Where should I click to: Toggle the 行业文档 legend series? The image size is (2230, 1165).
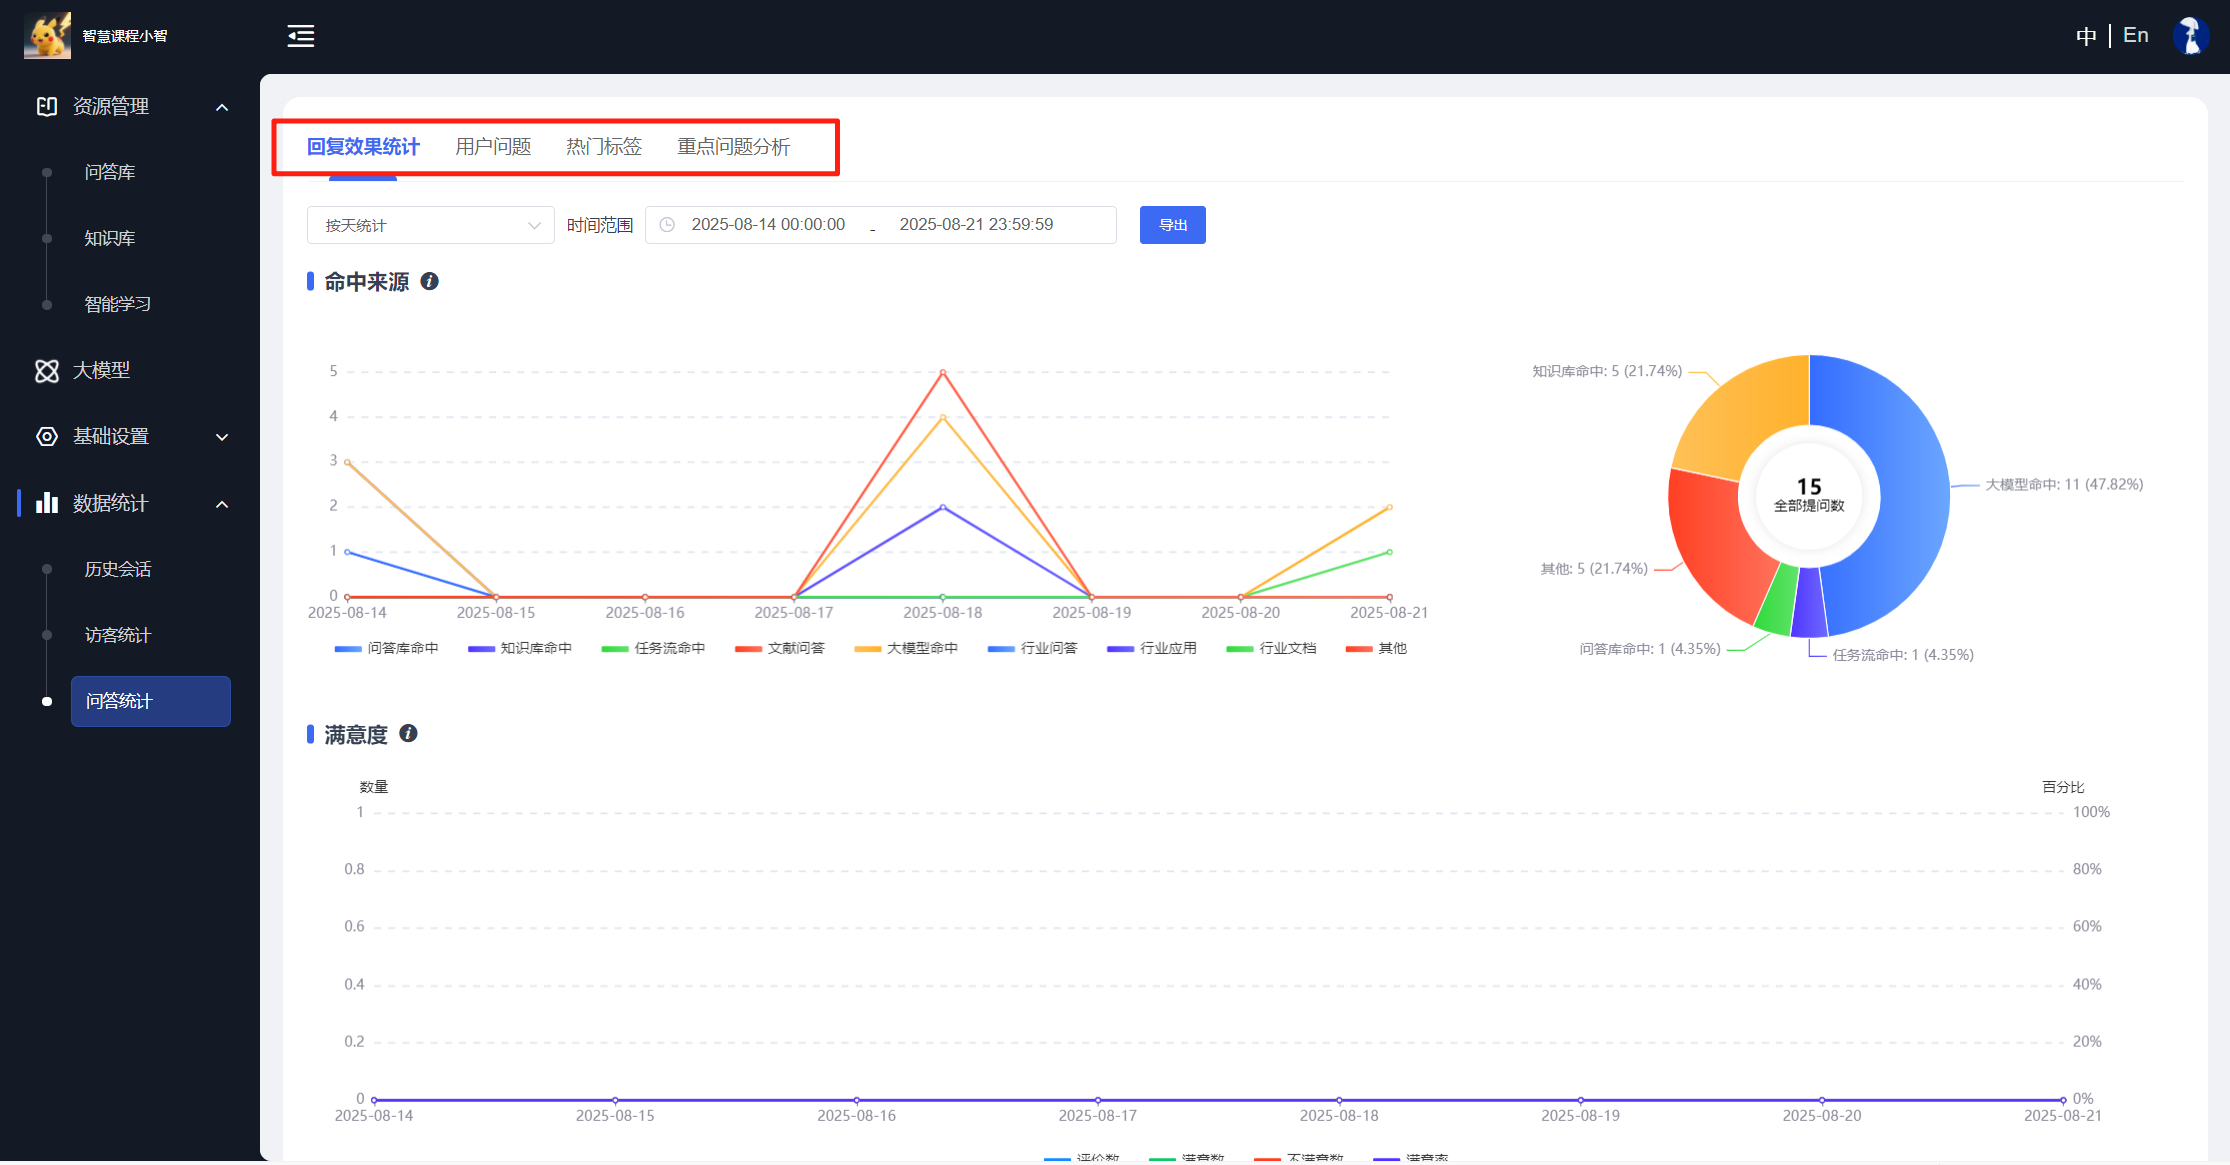[x=1271, y=648]
